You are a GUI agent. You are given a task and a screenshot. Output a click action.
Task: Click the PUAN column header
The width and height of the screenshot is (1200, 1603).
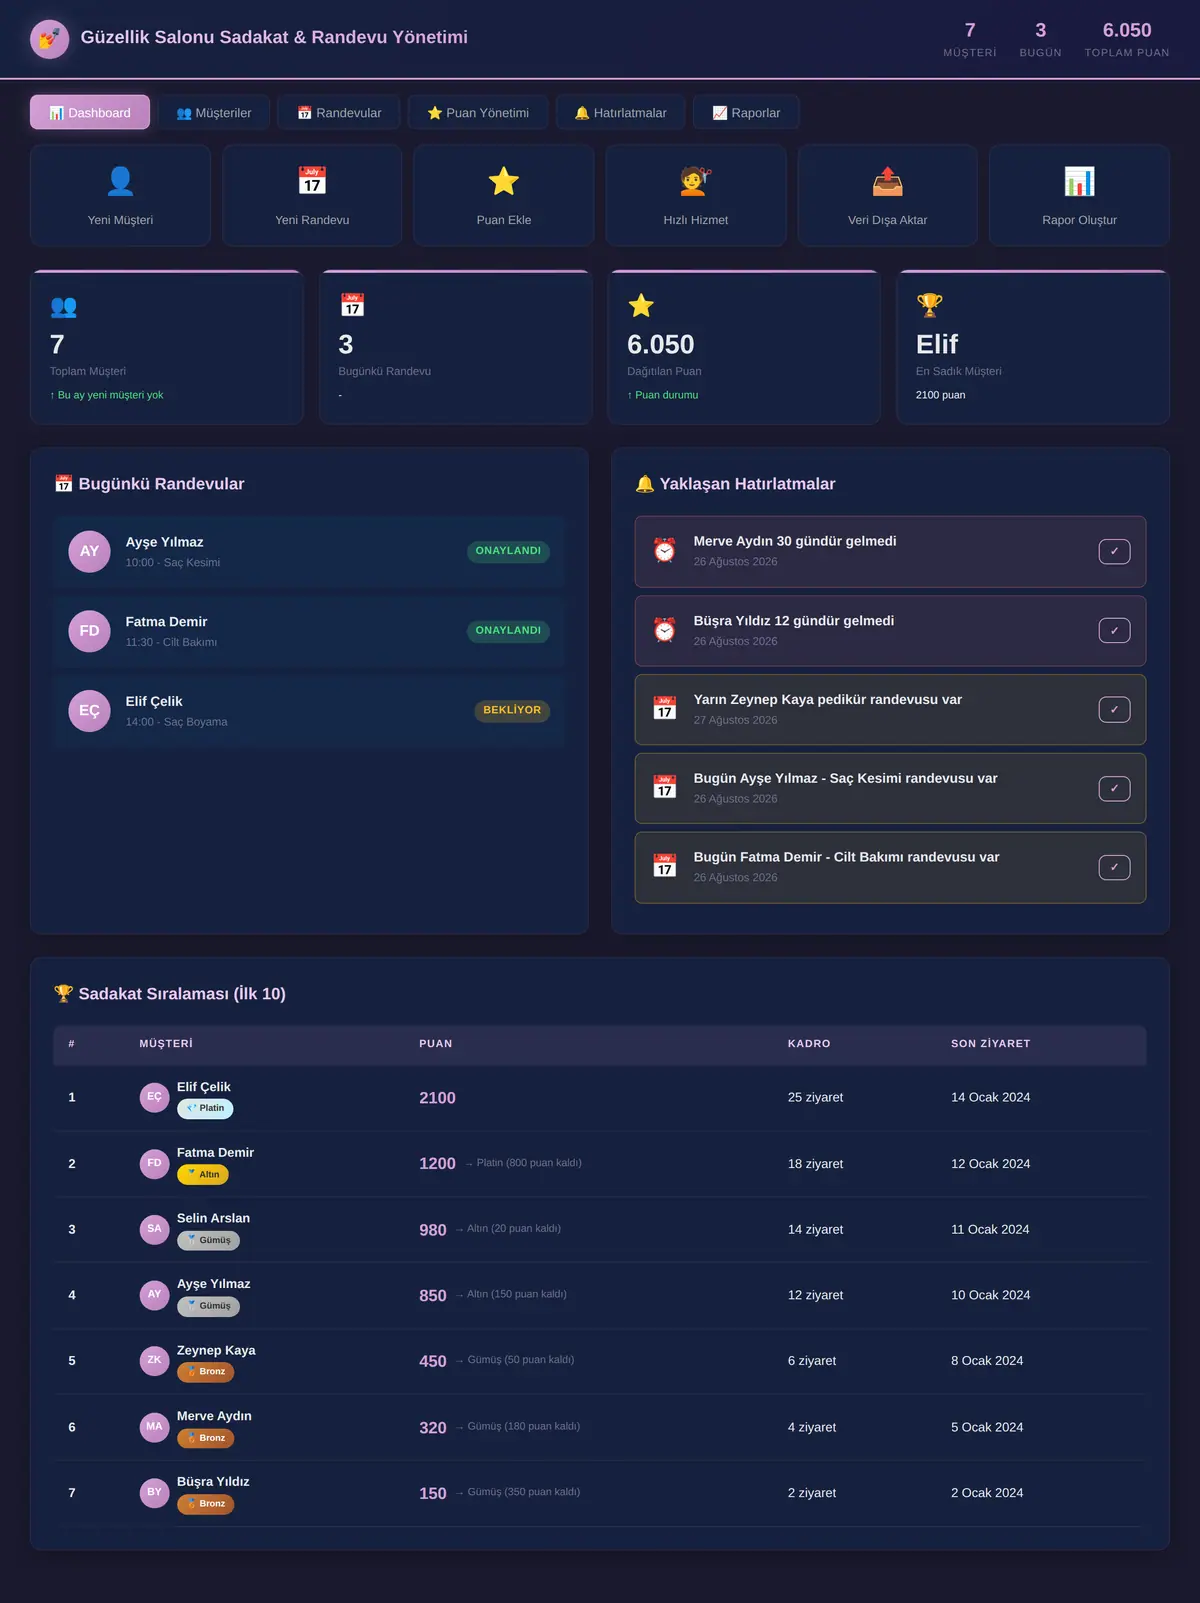point(436,1044)
